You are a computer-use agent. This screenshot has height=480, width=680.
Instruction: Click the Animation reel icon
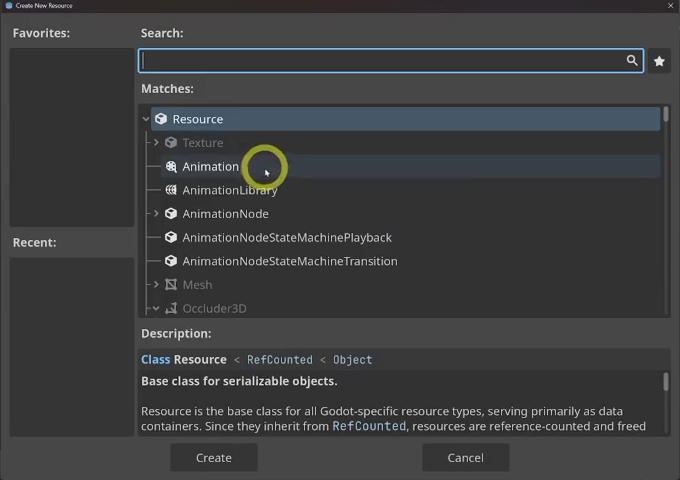[x=171, y=166]
